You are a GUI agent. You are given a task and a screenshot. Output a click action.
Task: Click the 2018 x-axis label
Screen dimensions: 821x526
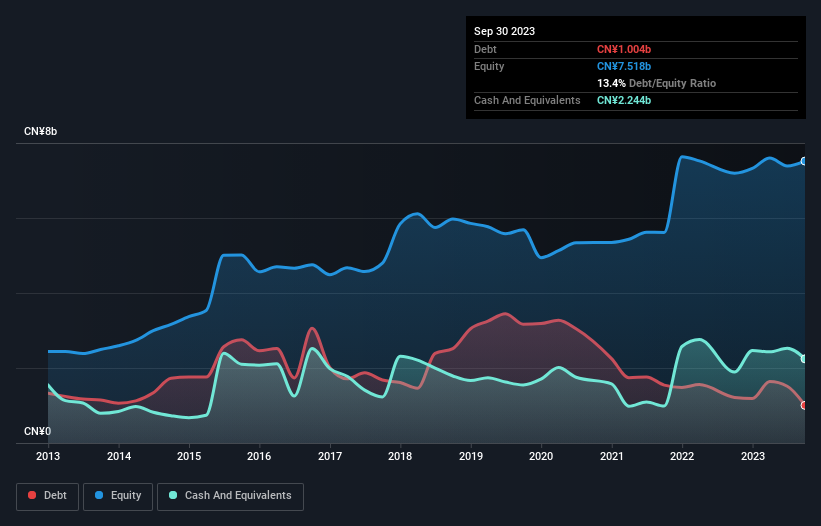[400, 456]
